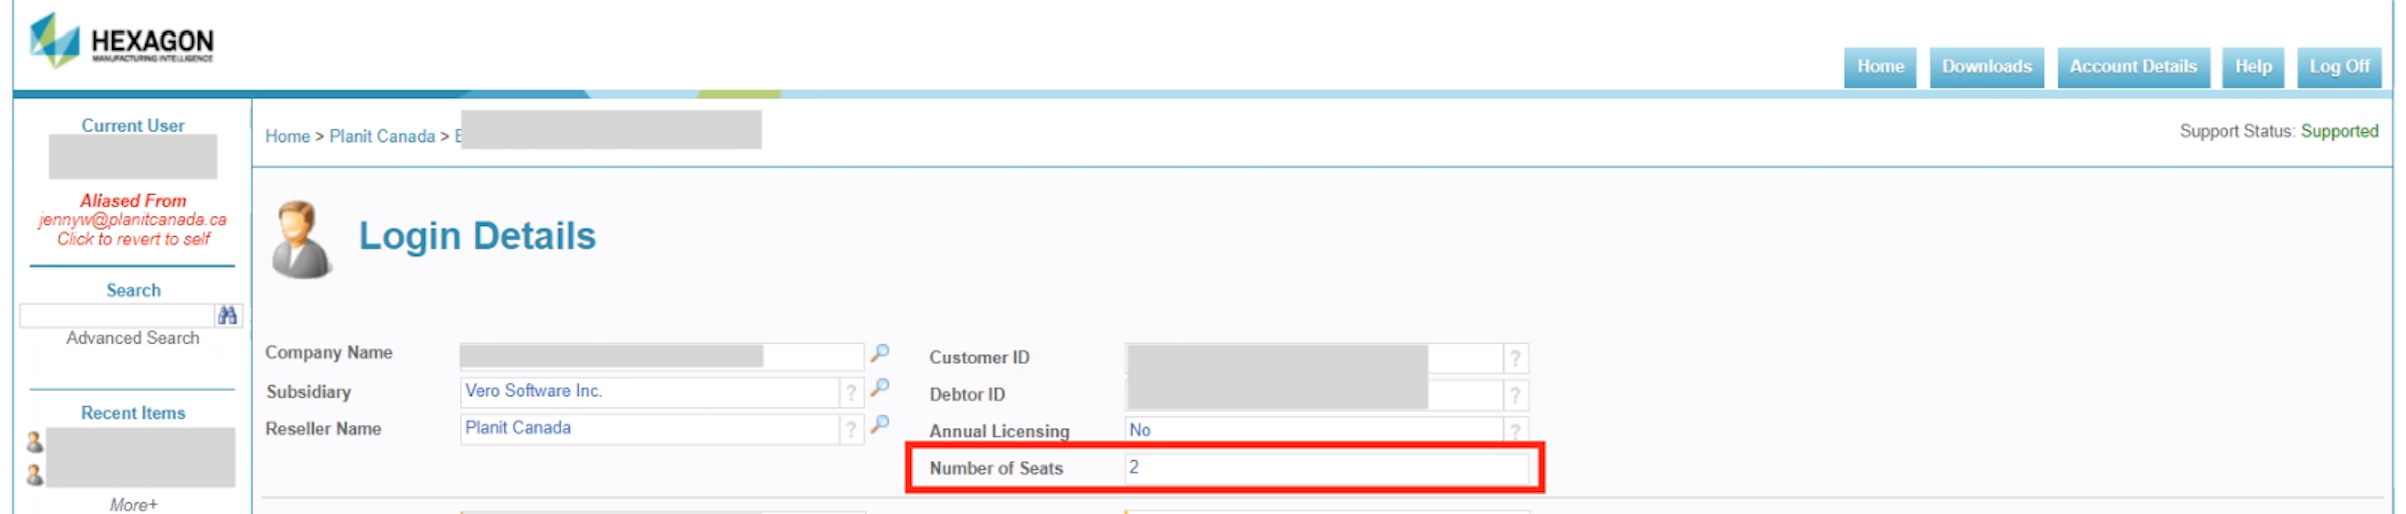Click the Login Details user avatar icon

click(301, 239)
